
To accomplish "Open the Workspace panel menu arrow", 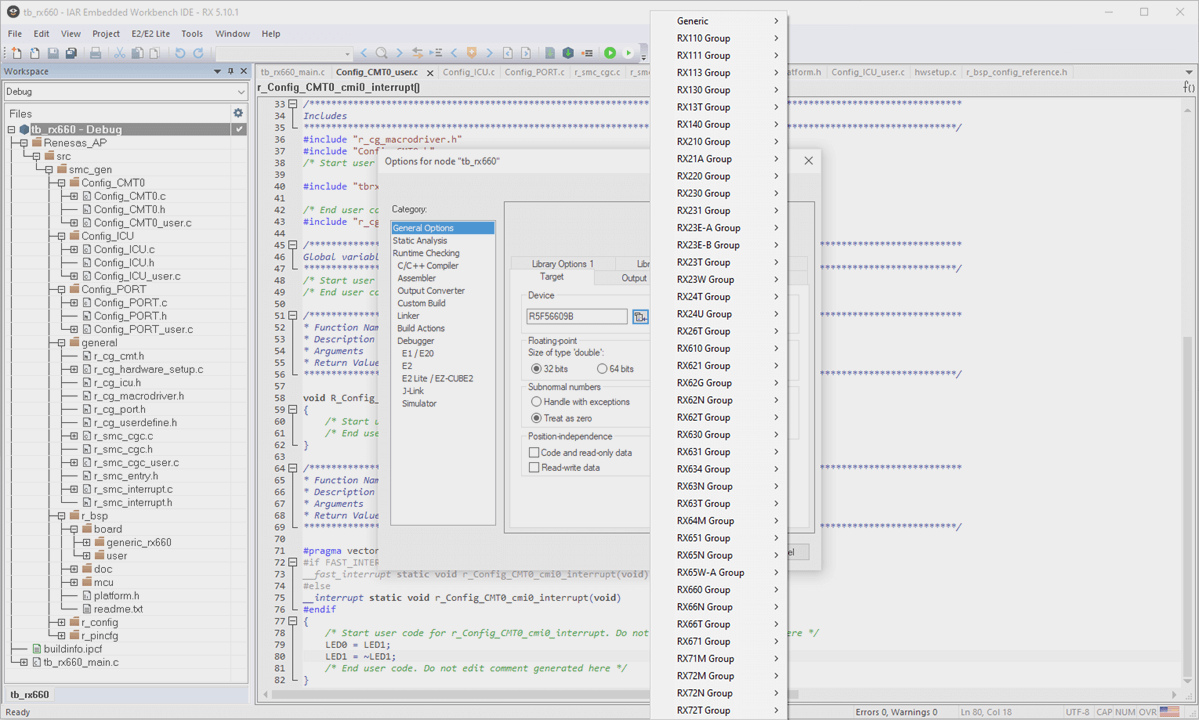I will pos(217,71).
